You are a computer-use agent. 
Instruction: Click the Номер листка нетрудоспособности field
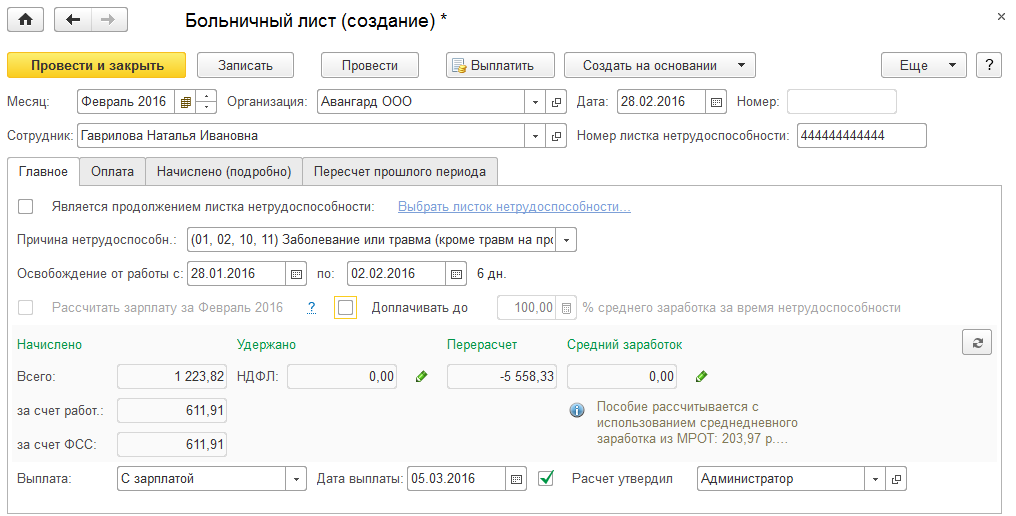click(861, 136)
